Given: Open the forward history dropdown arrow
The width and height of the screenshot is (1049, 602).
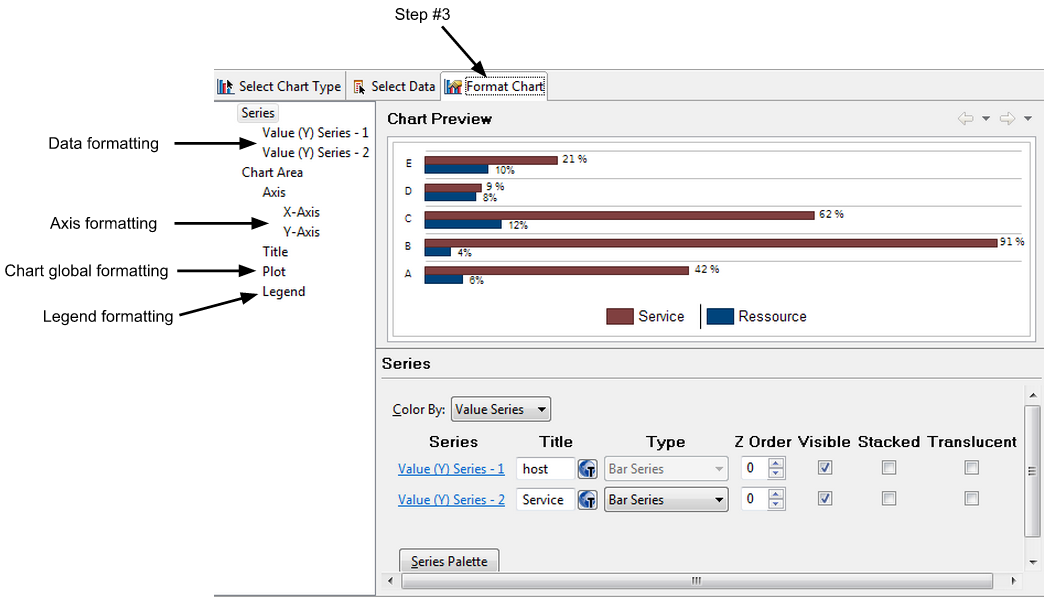Looking at the screenshot, I should pyautogui.click(x=1028, y=119).
